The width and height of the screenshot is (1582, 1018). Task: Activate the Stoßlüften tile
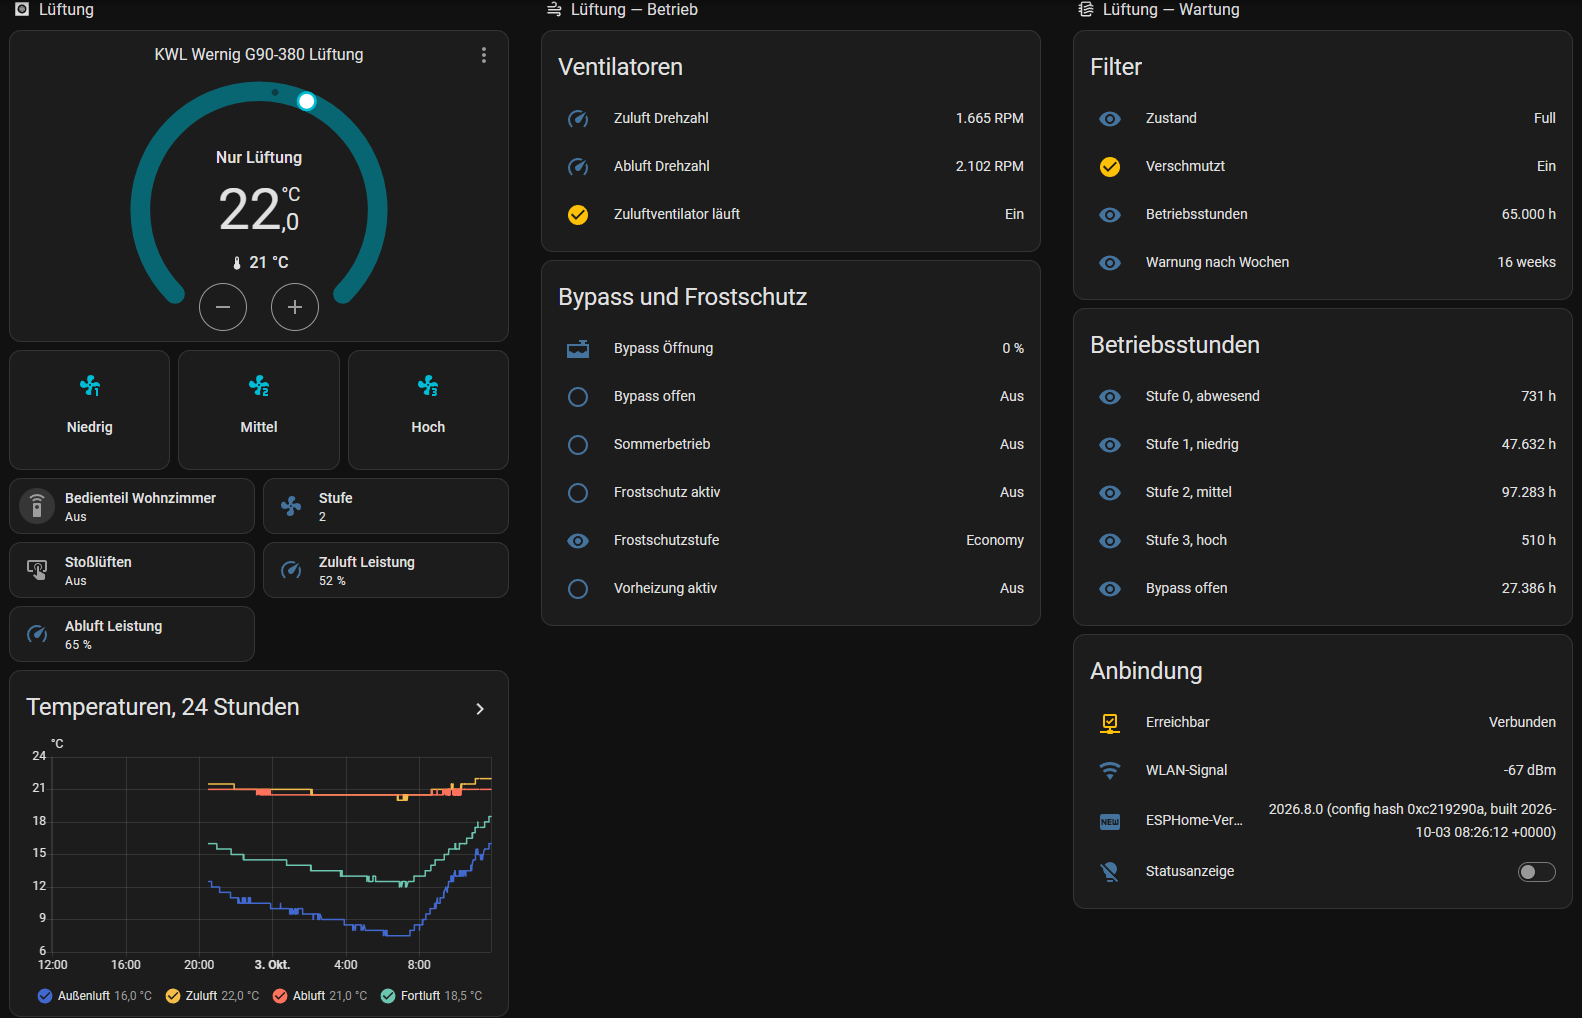(x=132, y=570)
